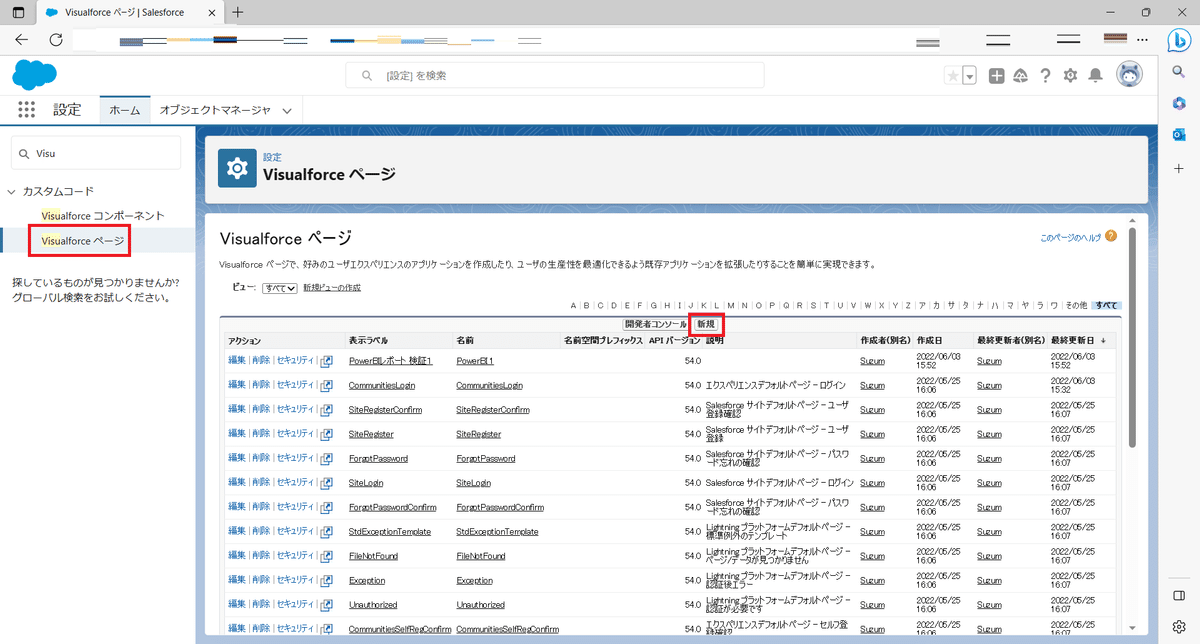Go back with the browser back arrow
This screenshot has width=1200, height=644.
coord(22,40)
